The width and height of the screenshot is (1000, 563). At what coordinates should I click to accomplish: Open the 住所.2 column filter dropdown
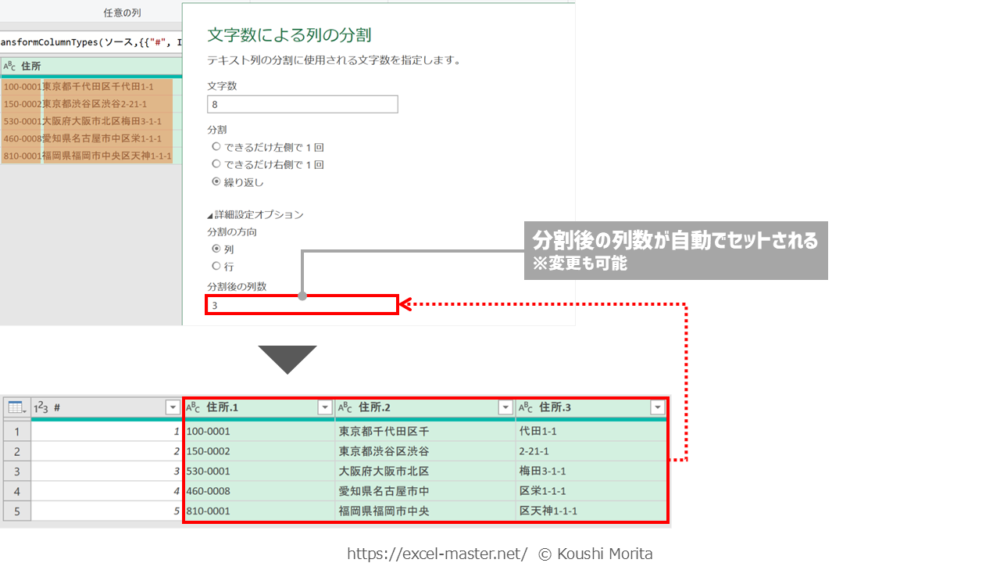click(505, 408)
